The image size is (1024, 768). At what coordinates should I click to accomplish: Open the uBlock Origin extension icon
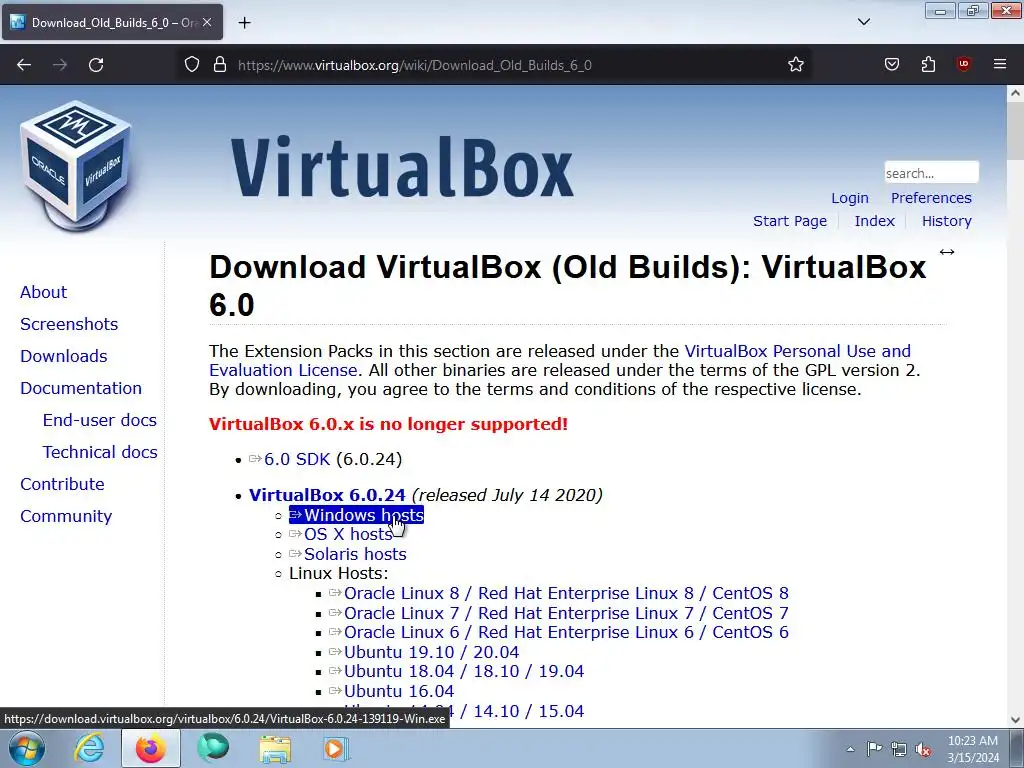963,65
